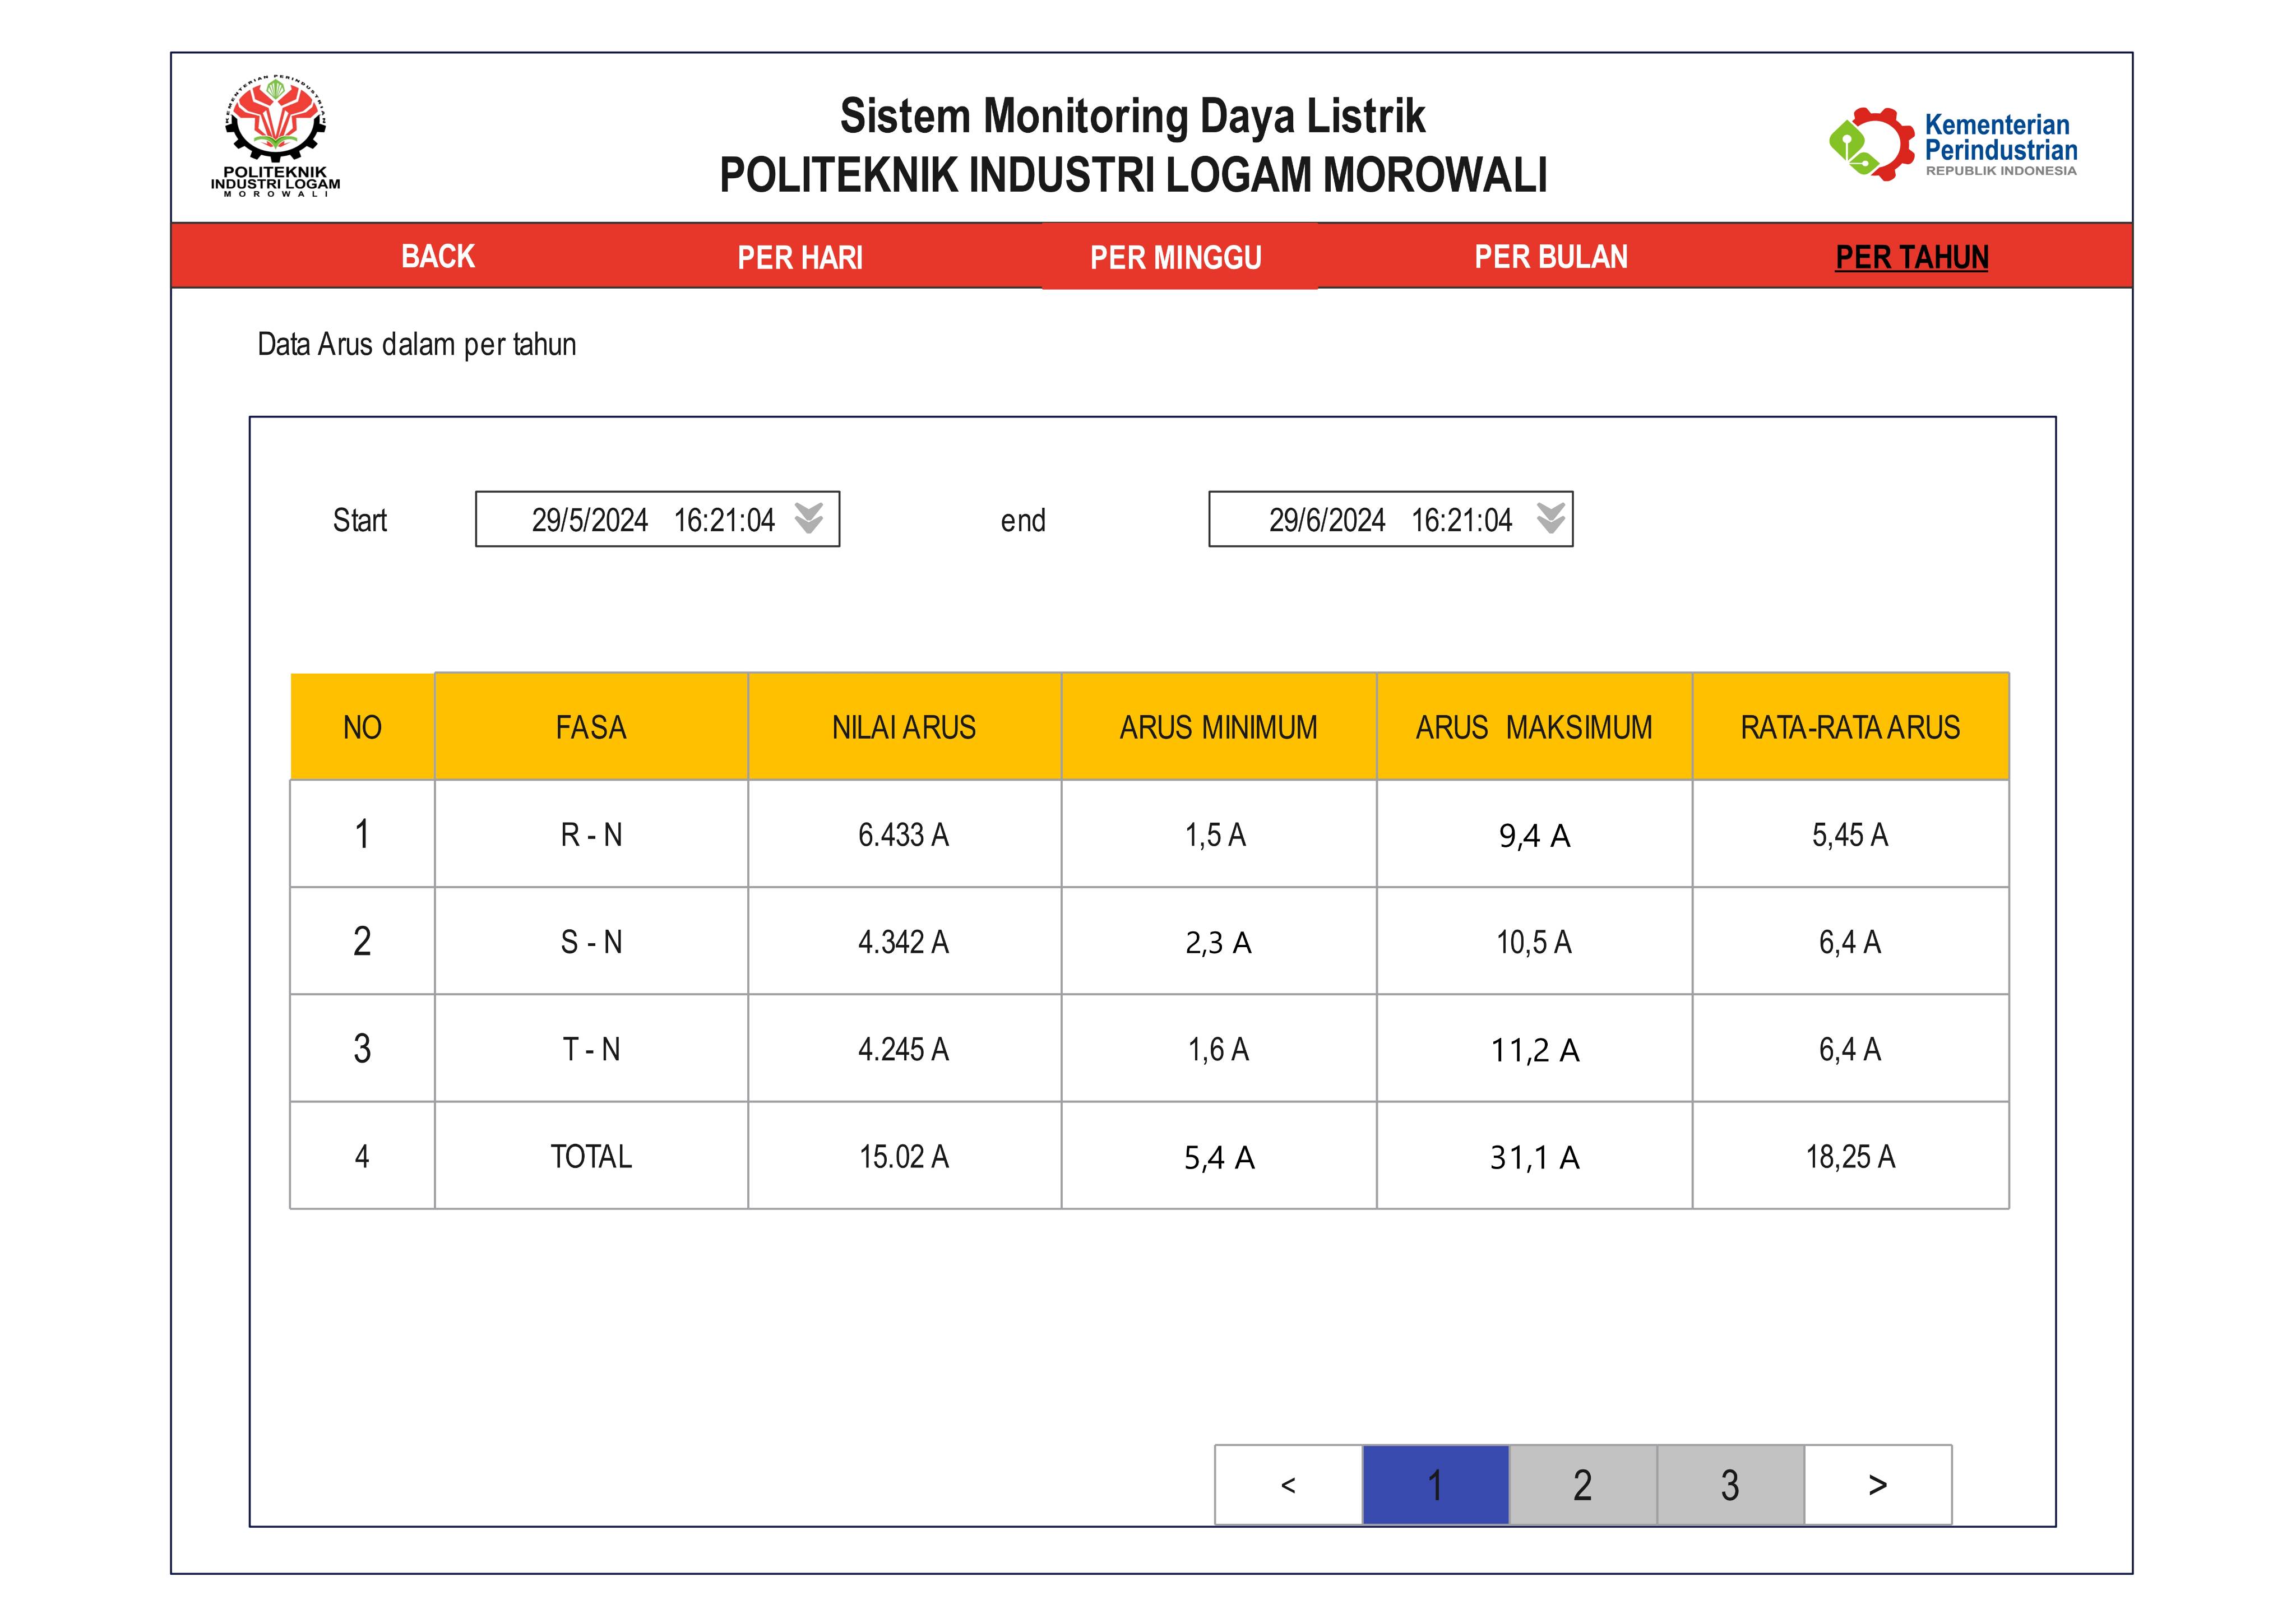Click the Start date field 29/5/2024
The height and width of the screenshot is (1623, 2296).
point(657,519)
